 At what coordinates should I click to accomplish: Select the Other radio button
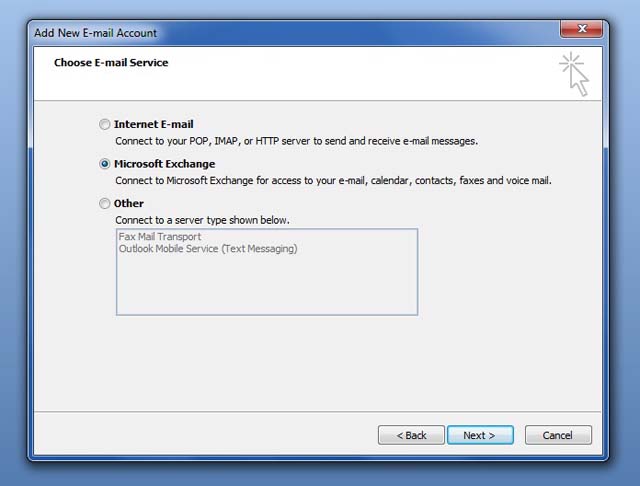click(x=104, y=203)
